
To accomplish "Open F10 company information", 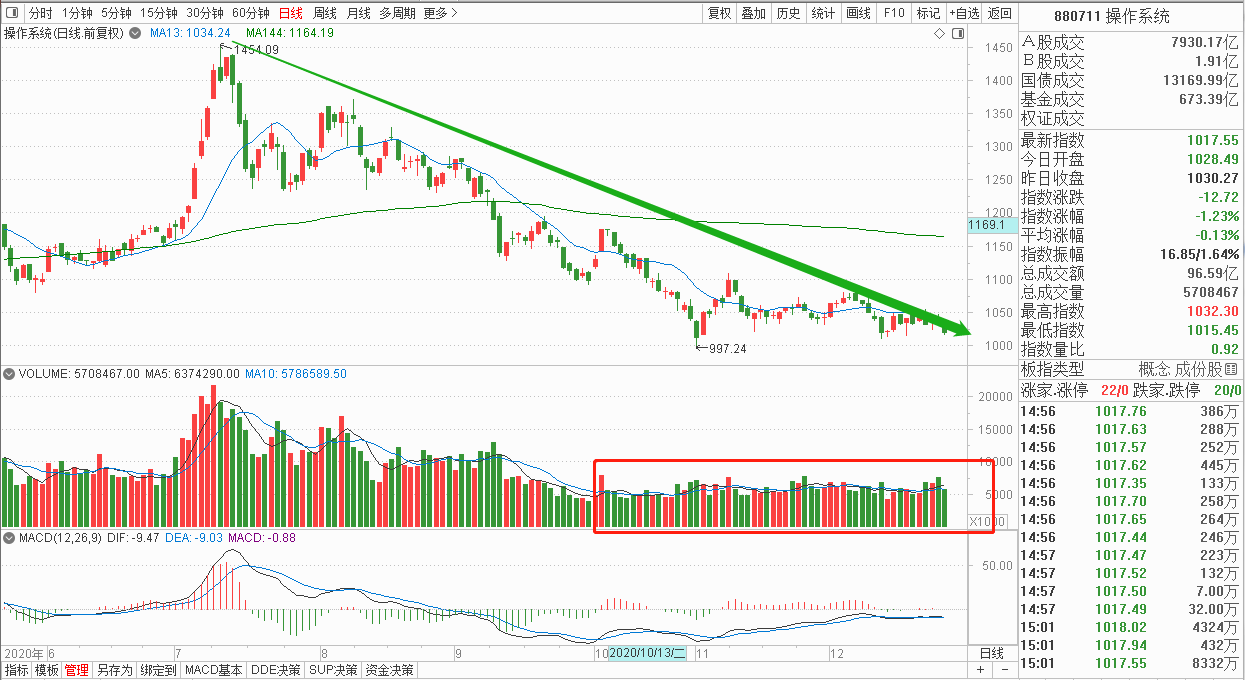I will tap(894, 13).
